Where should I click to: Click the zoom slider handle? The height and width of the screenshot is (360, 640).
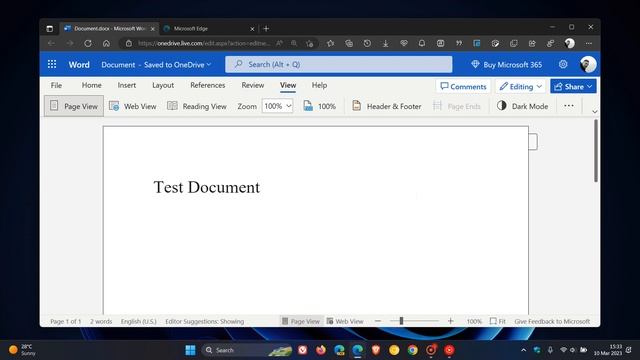pos(401,321)
